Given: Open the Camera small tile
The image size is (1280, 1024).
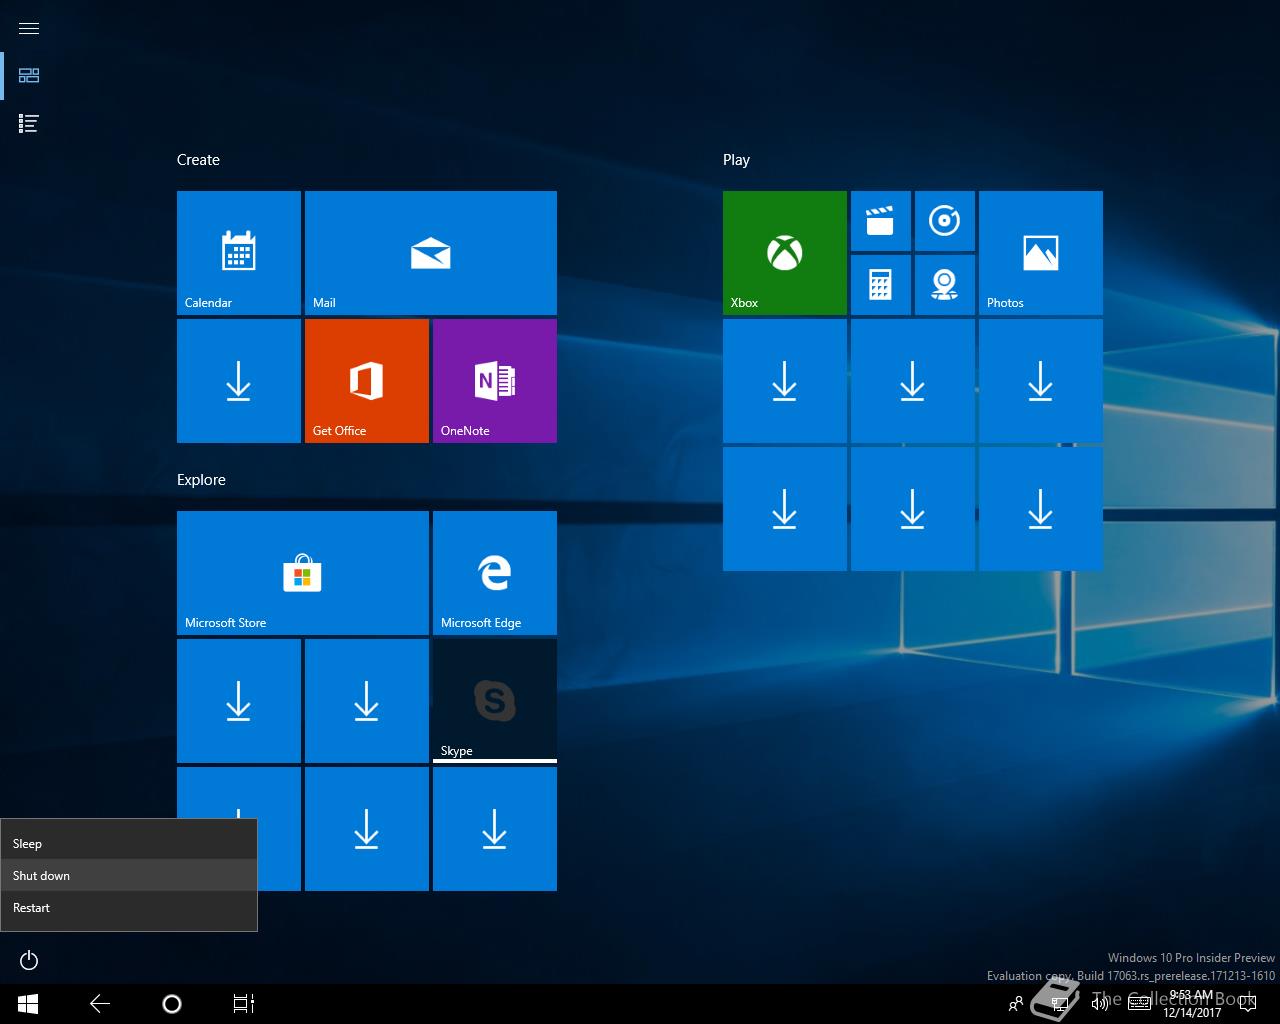Looking at the screenshot, I should [x=945, y=285].
